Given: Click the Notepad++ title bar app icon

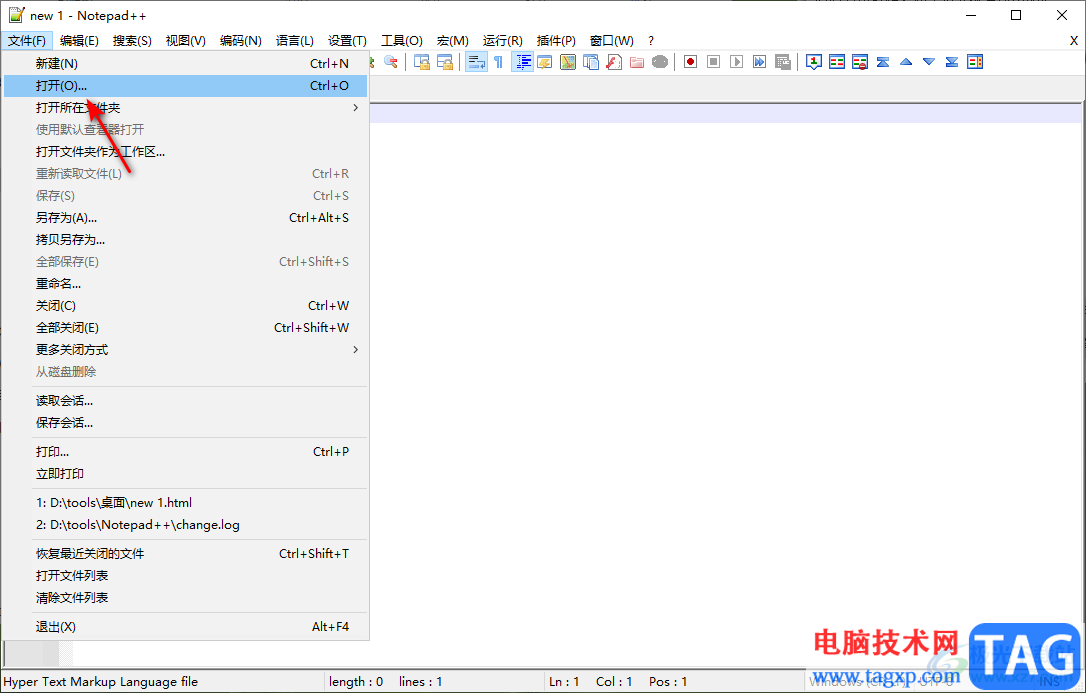Looking at the screenshot, I should (x=16, y=15).
